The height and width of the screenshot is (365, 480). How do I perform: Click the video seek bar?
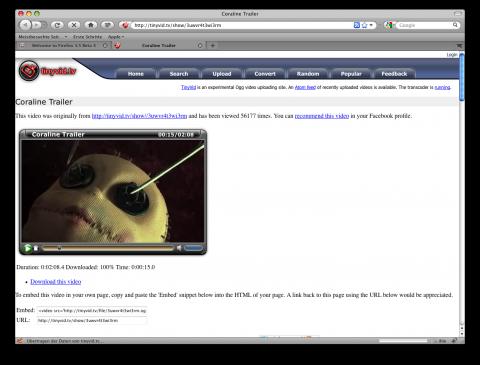pos(108,248)
